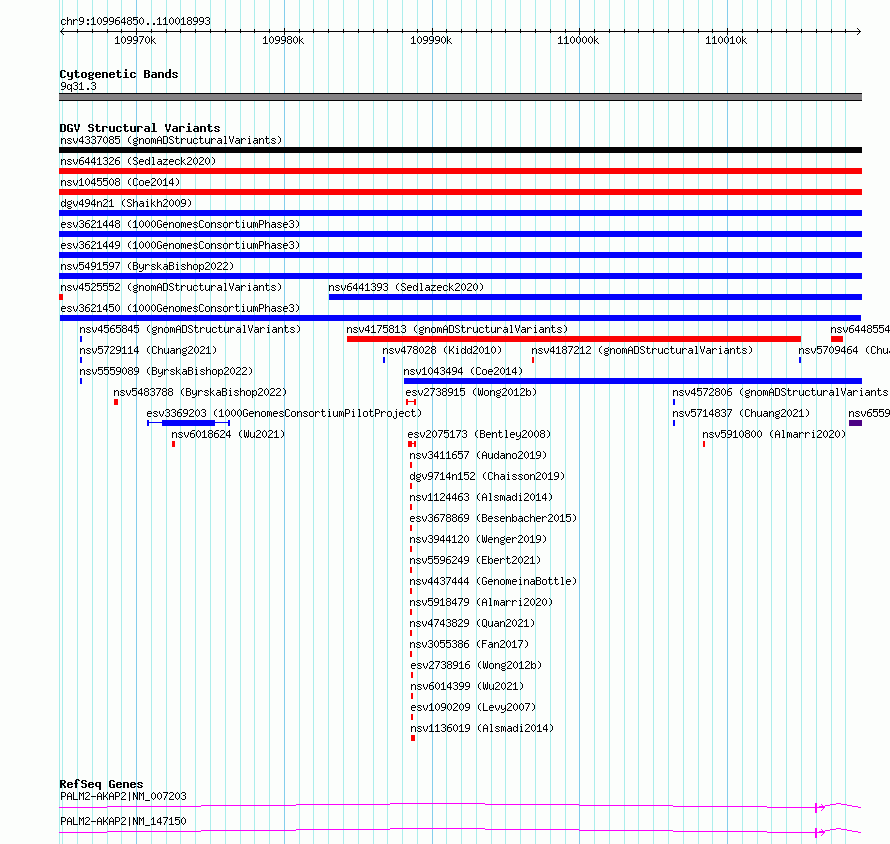Open nsv4437444 (GenomeinaBottle) label

pos(493,581)
